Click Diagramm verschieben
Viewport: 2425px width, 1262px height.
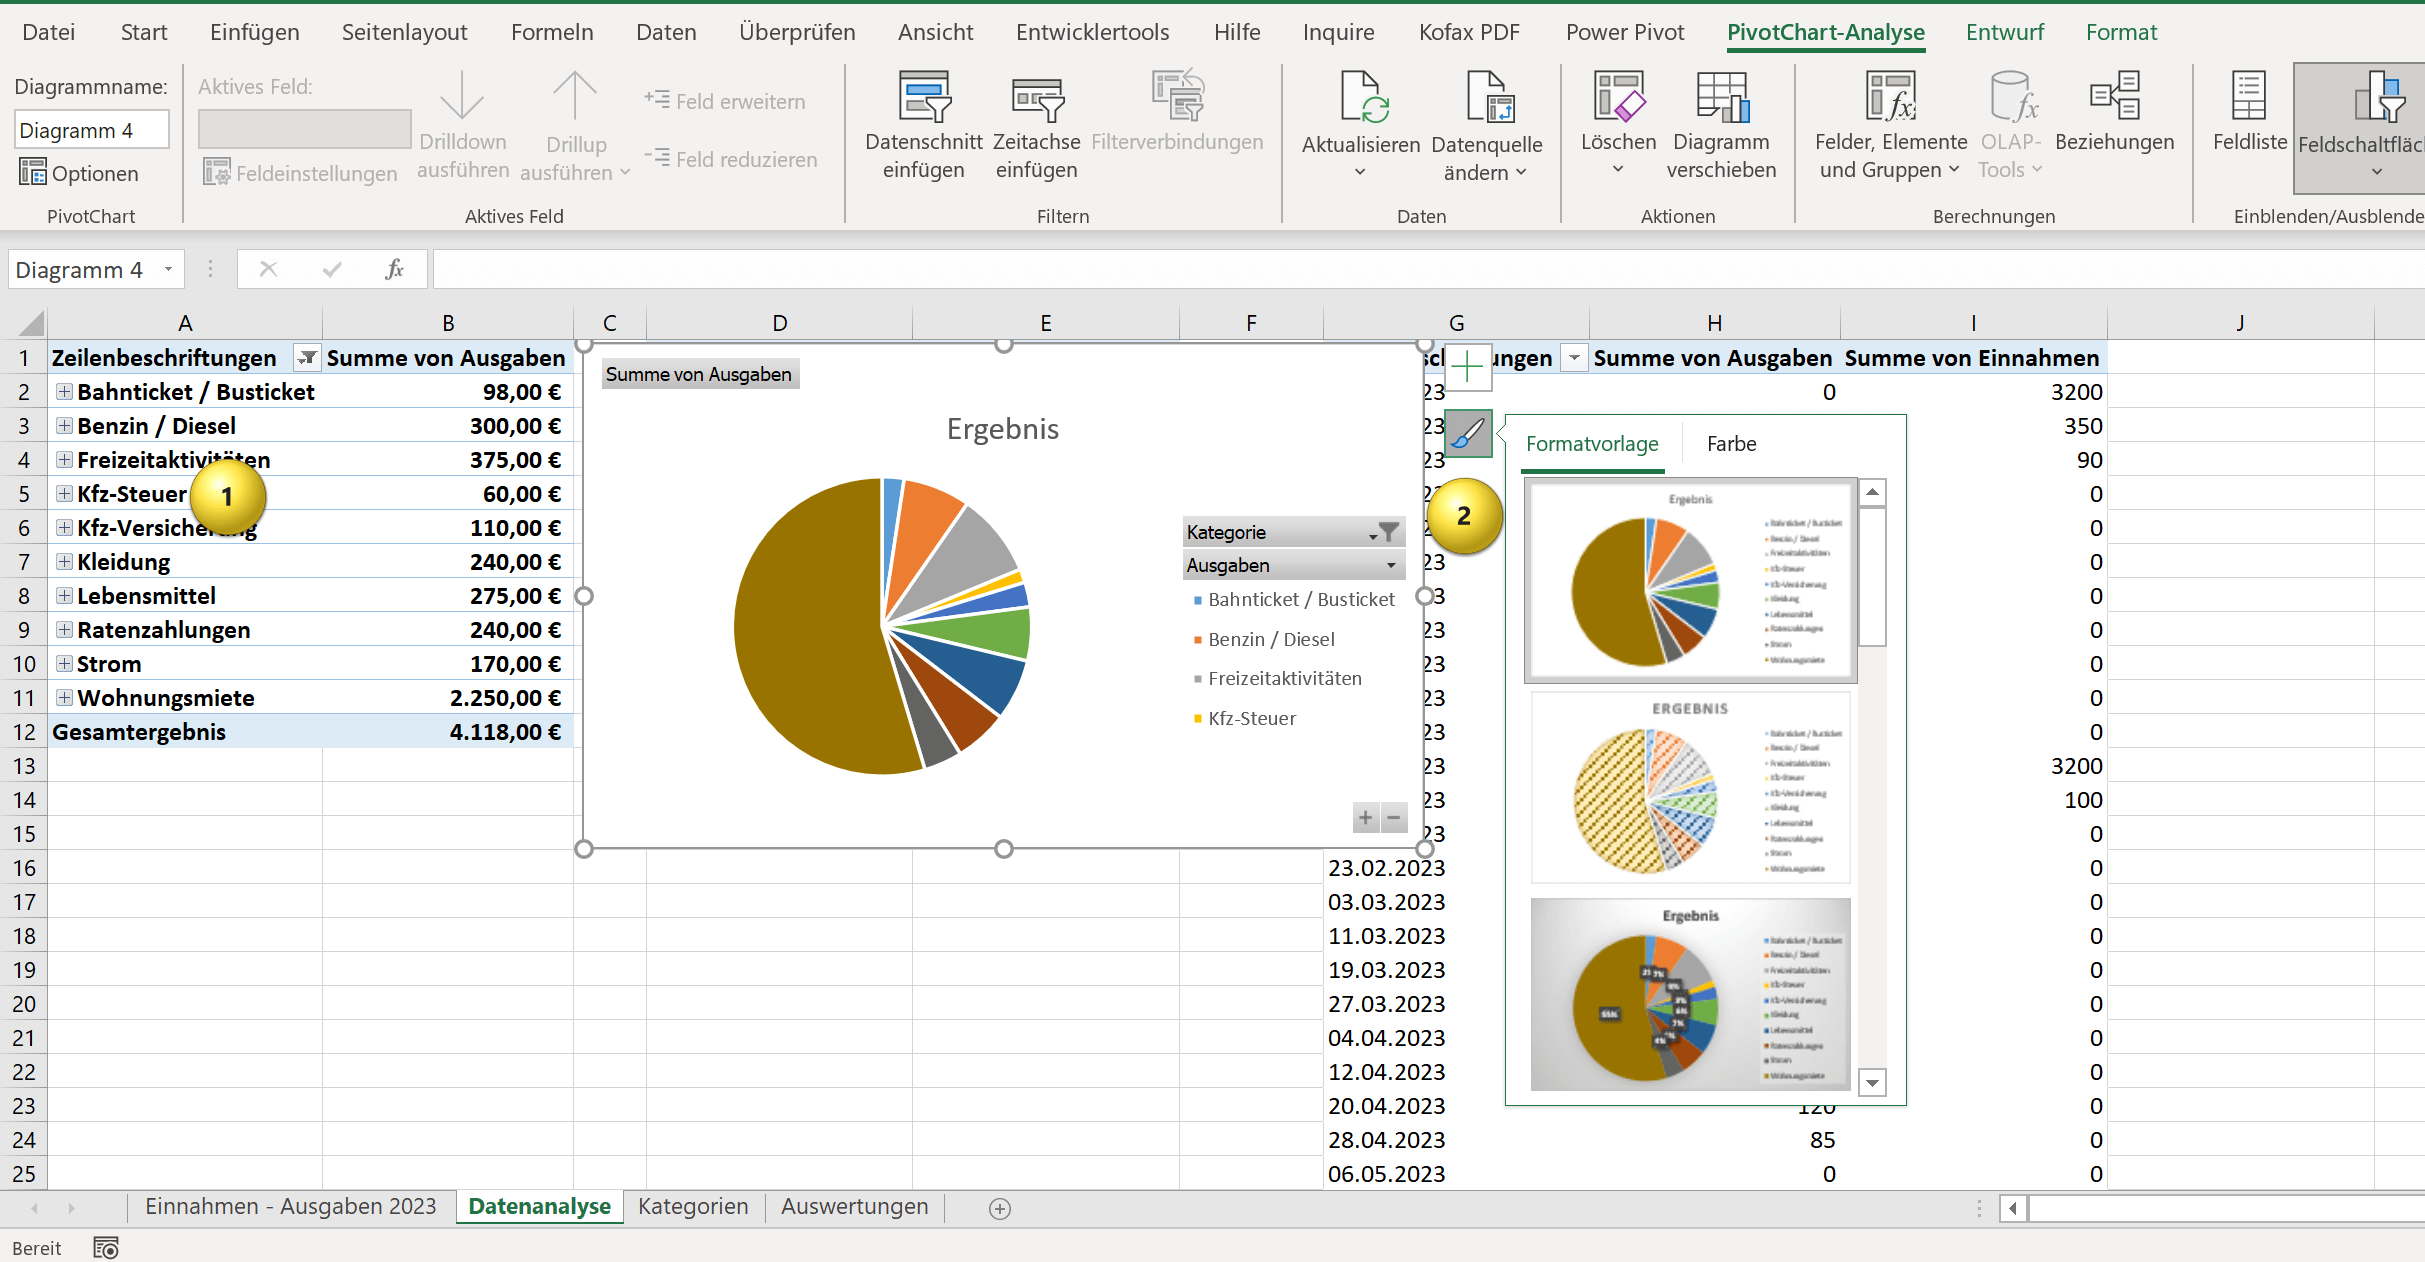(x=1721, y=126)
